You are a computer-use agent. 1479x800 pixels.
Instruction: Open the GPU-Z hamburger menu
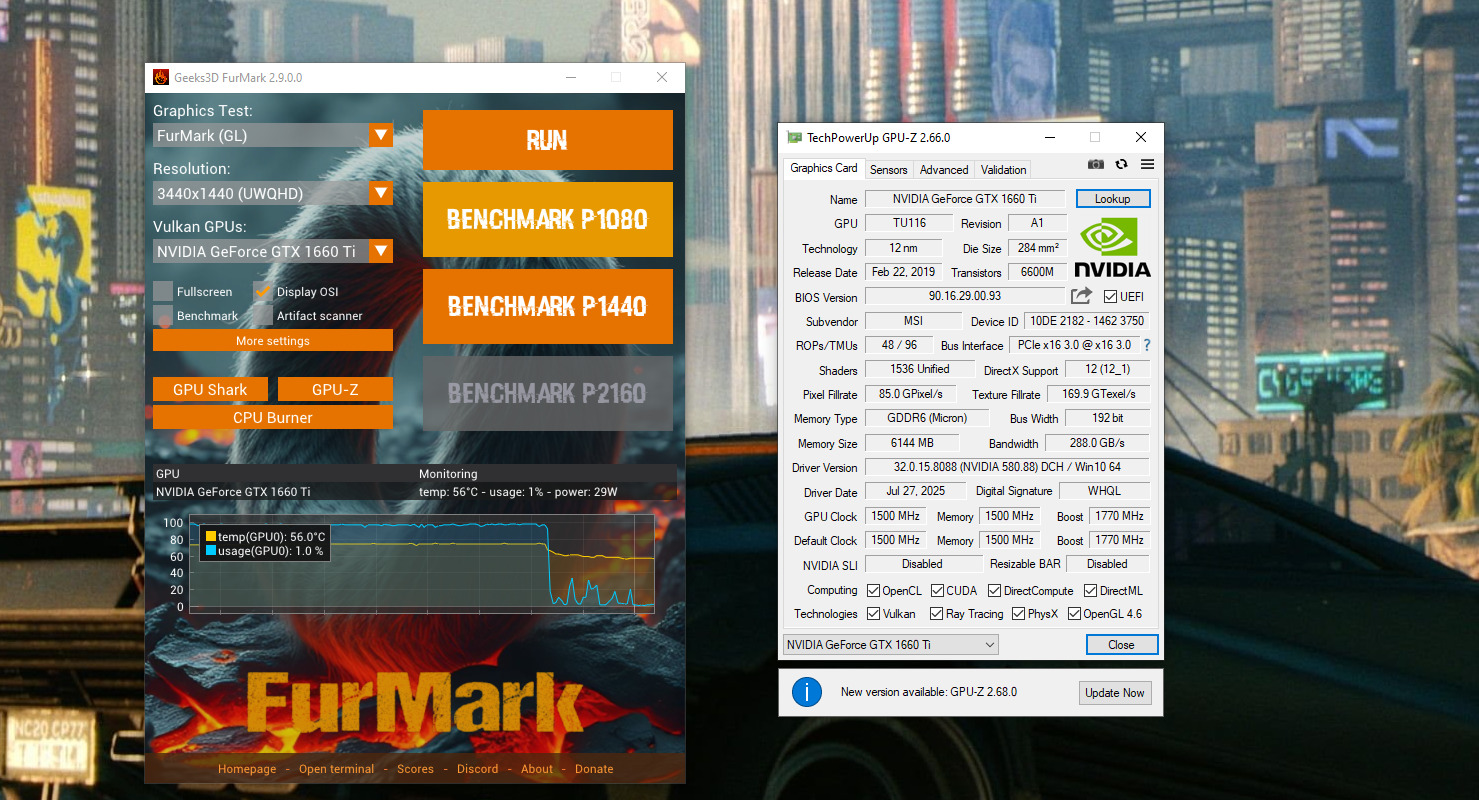point(1147,164)
